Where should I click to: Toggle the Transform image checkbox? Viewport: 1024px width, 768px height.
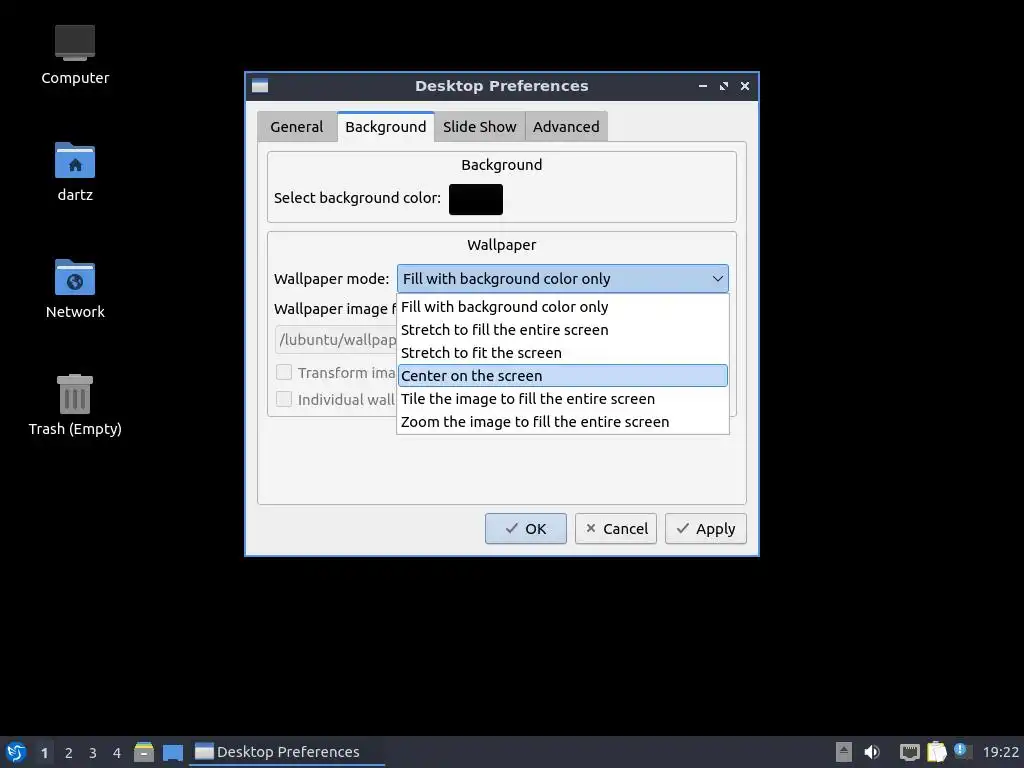point(283,372)
